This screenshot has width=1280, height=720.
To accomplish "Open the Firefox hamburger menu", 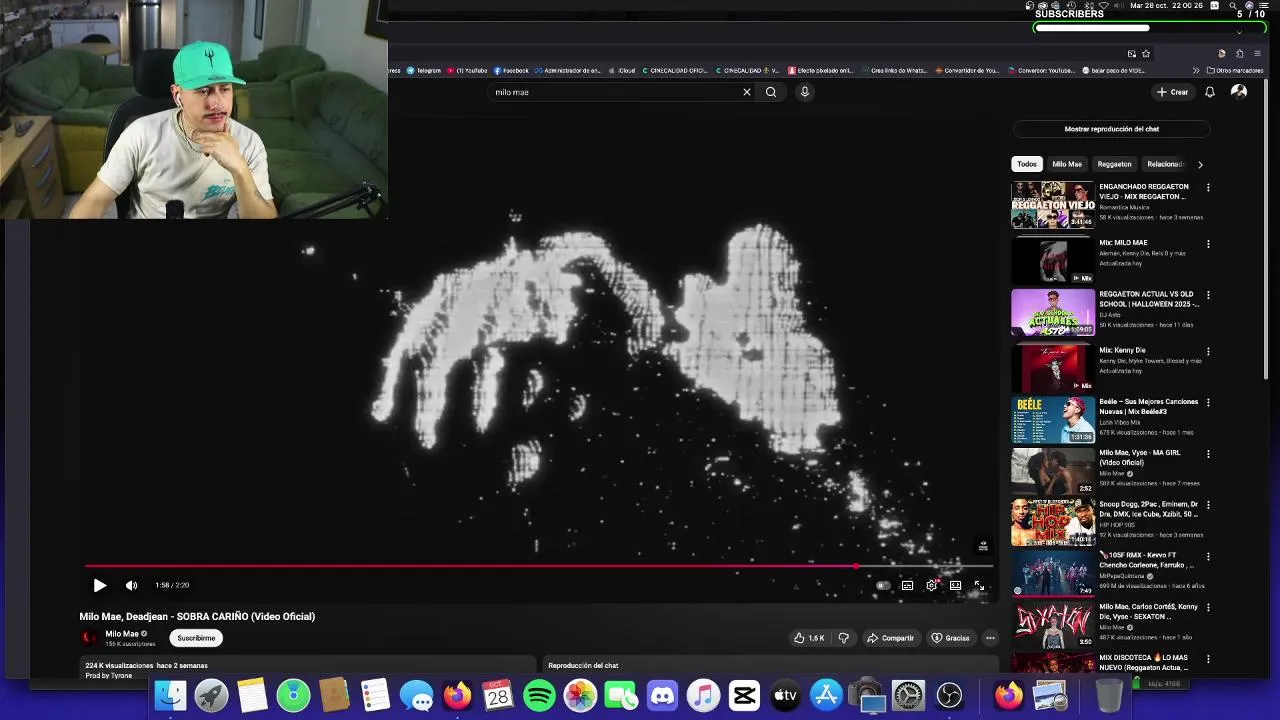I will click(x=1257, y=54).
